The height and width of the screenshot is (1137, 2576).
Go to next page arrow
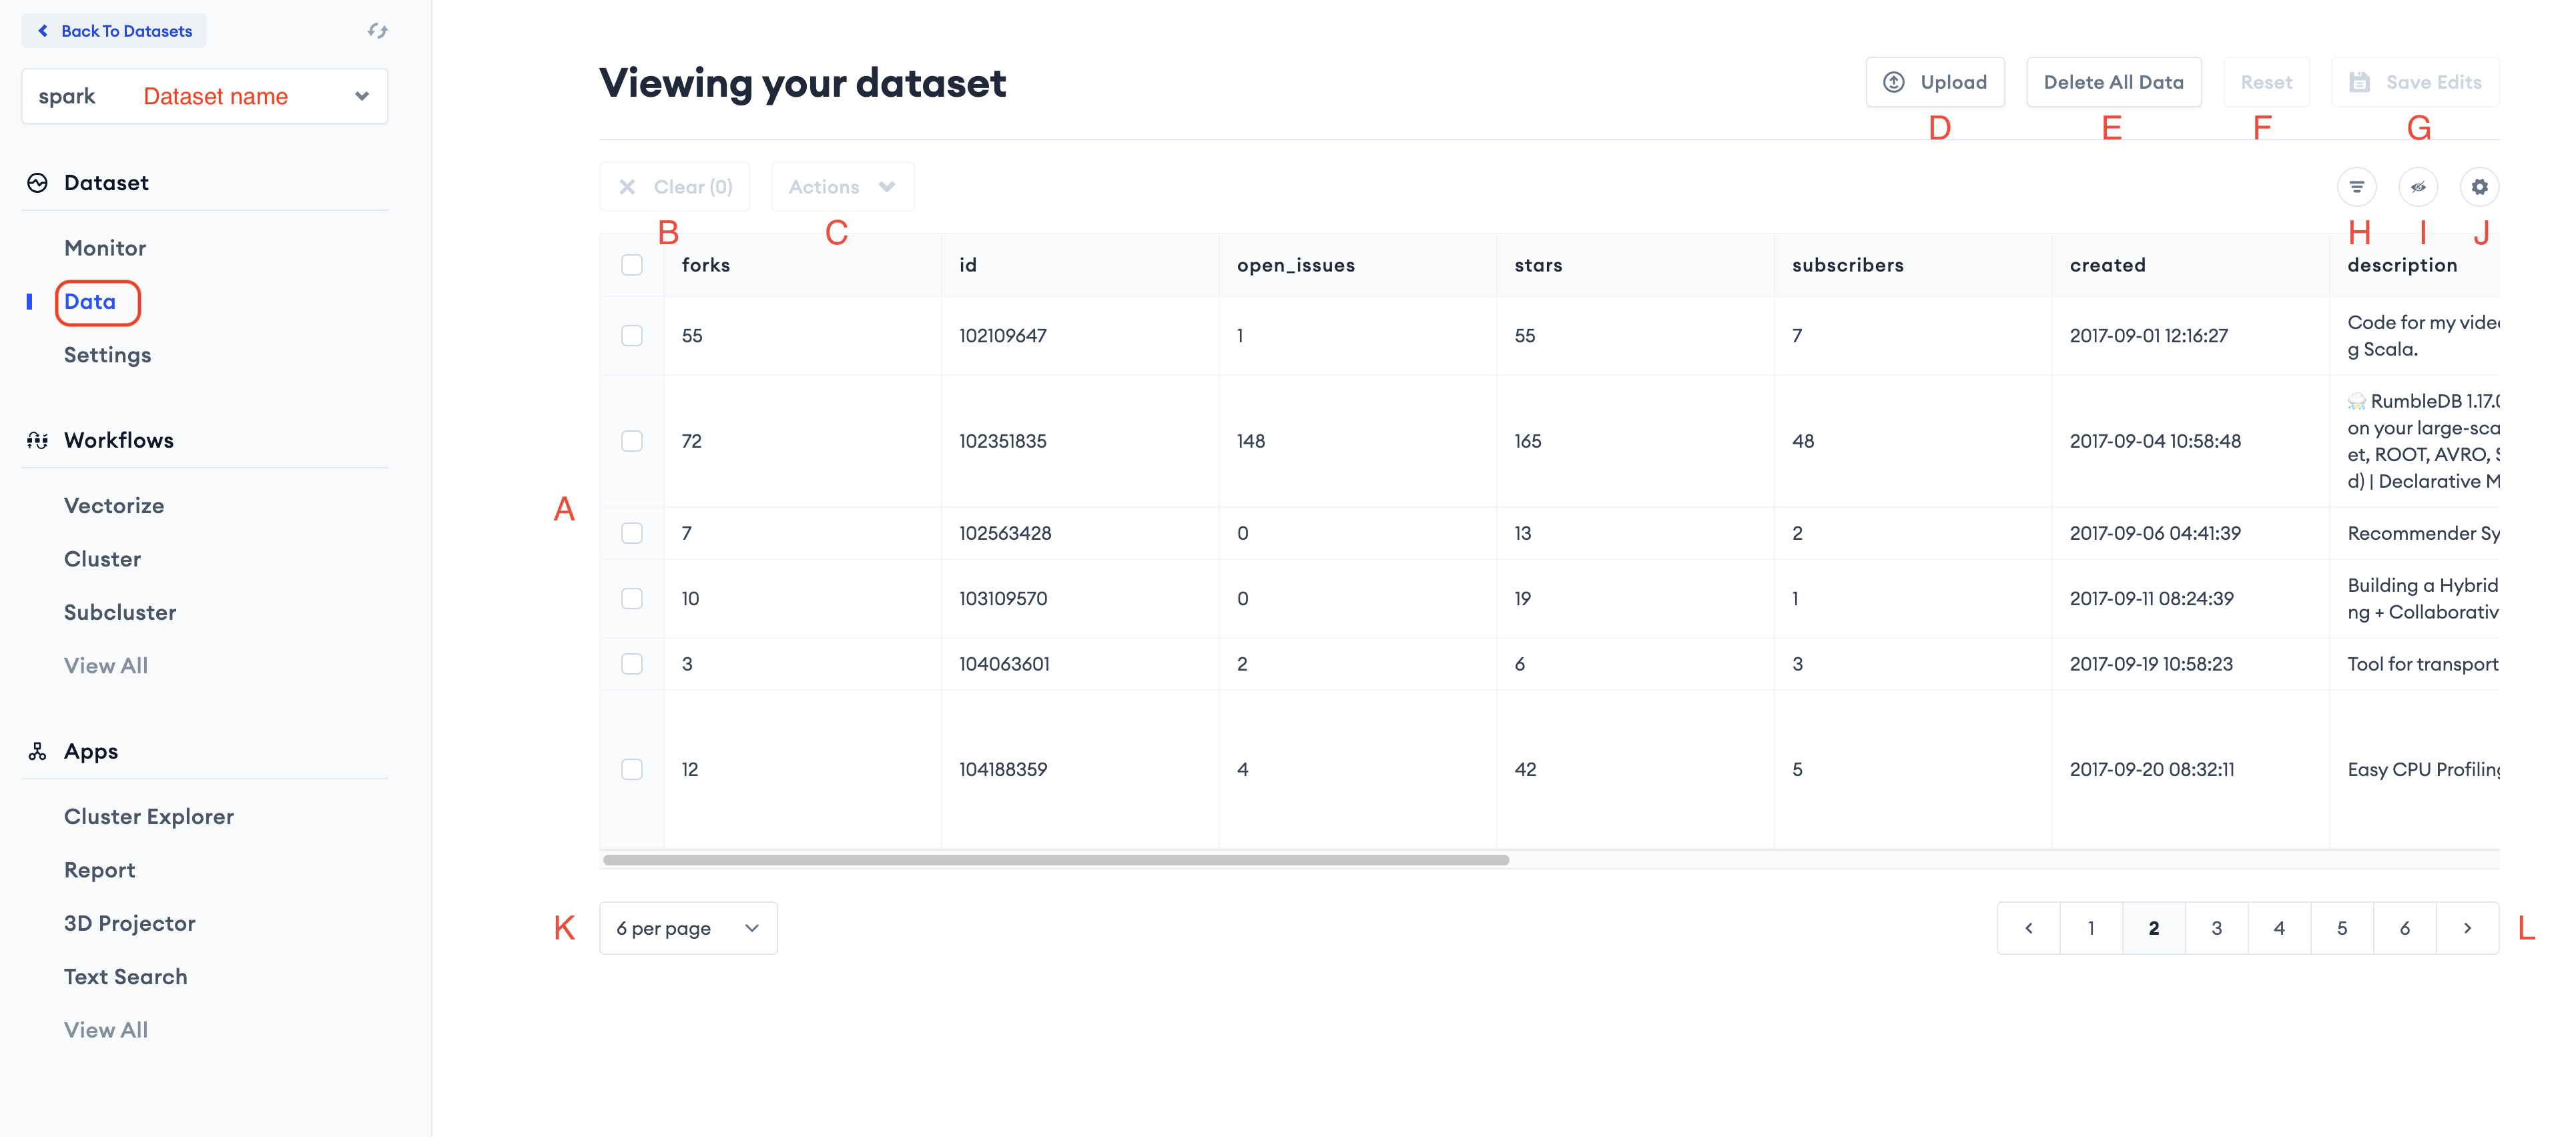pyautogui.click(x=2467, y=928)
